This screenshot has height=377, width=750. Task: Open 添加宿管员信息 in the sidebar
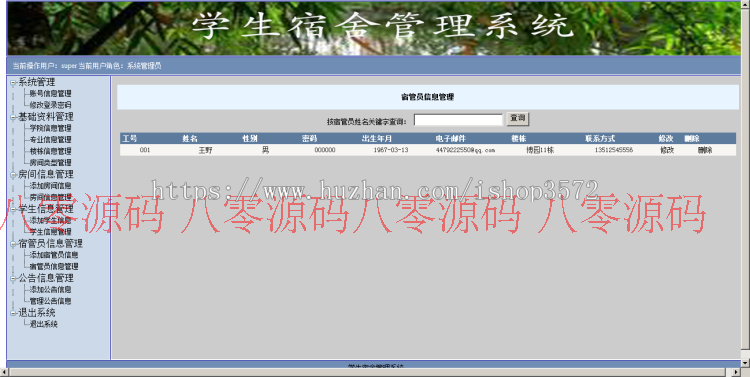tap(54, 255)
